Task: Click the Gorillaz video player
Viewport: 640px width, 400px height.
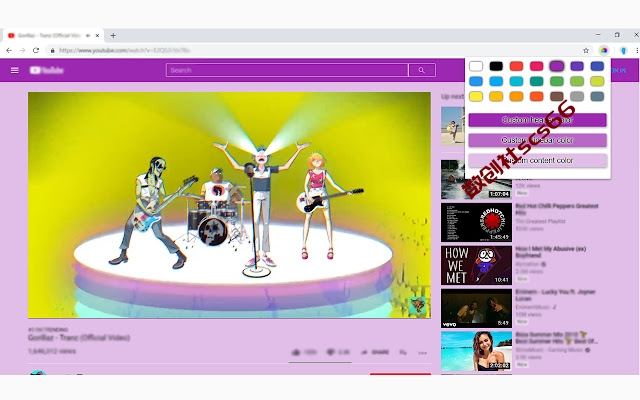Action: 229,205
